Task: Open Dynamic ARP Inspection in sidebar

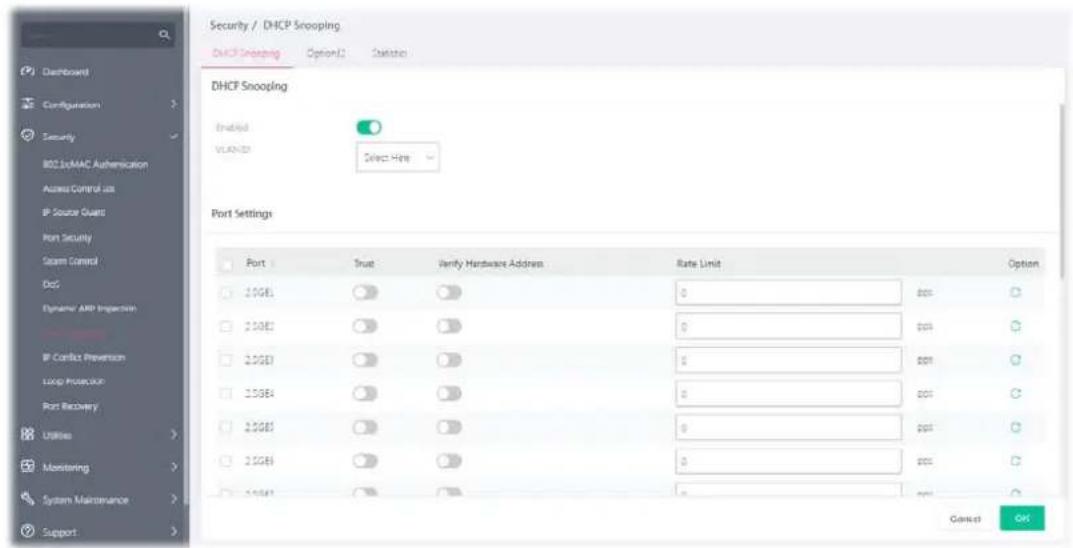Action: 89,309
